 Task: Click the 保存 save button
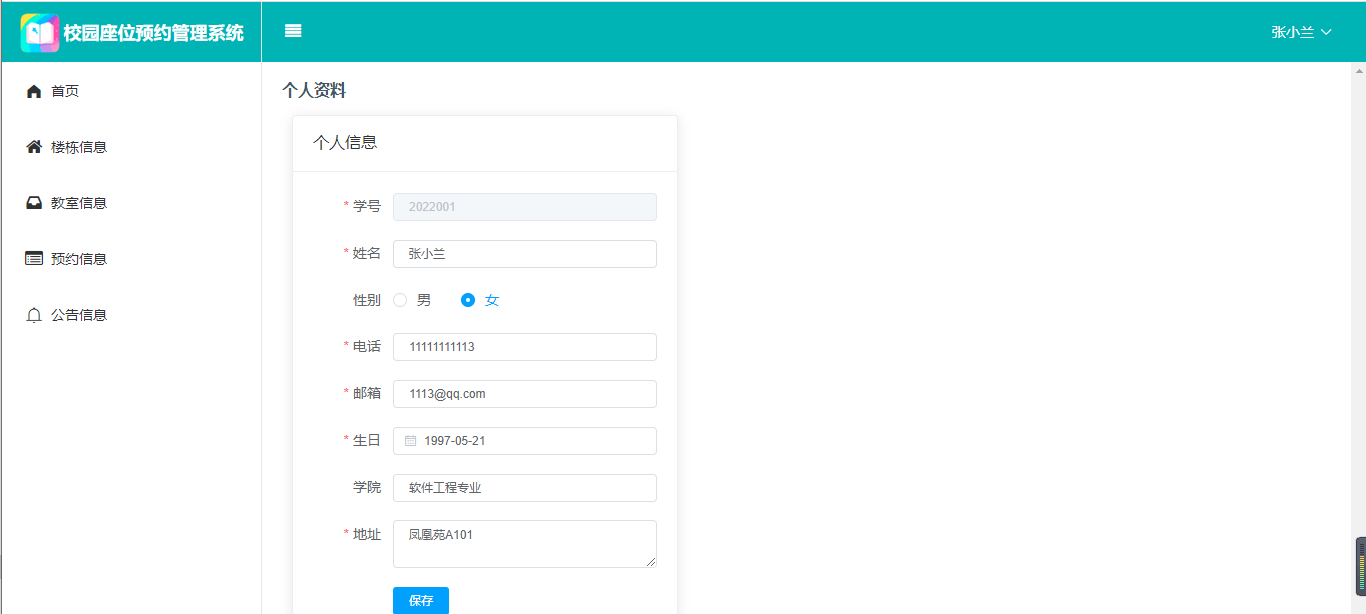pyautogui.click(x=421, y=600)
